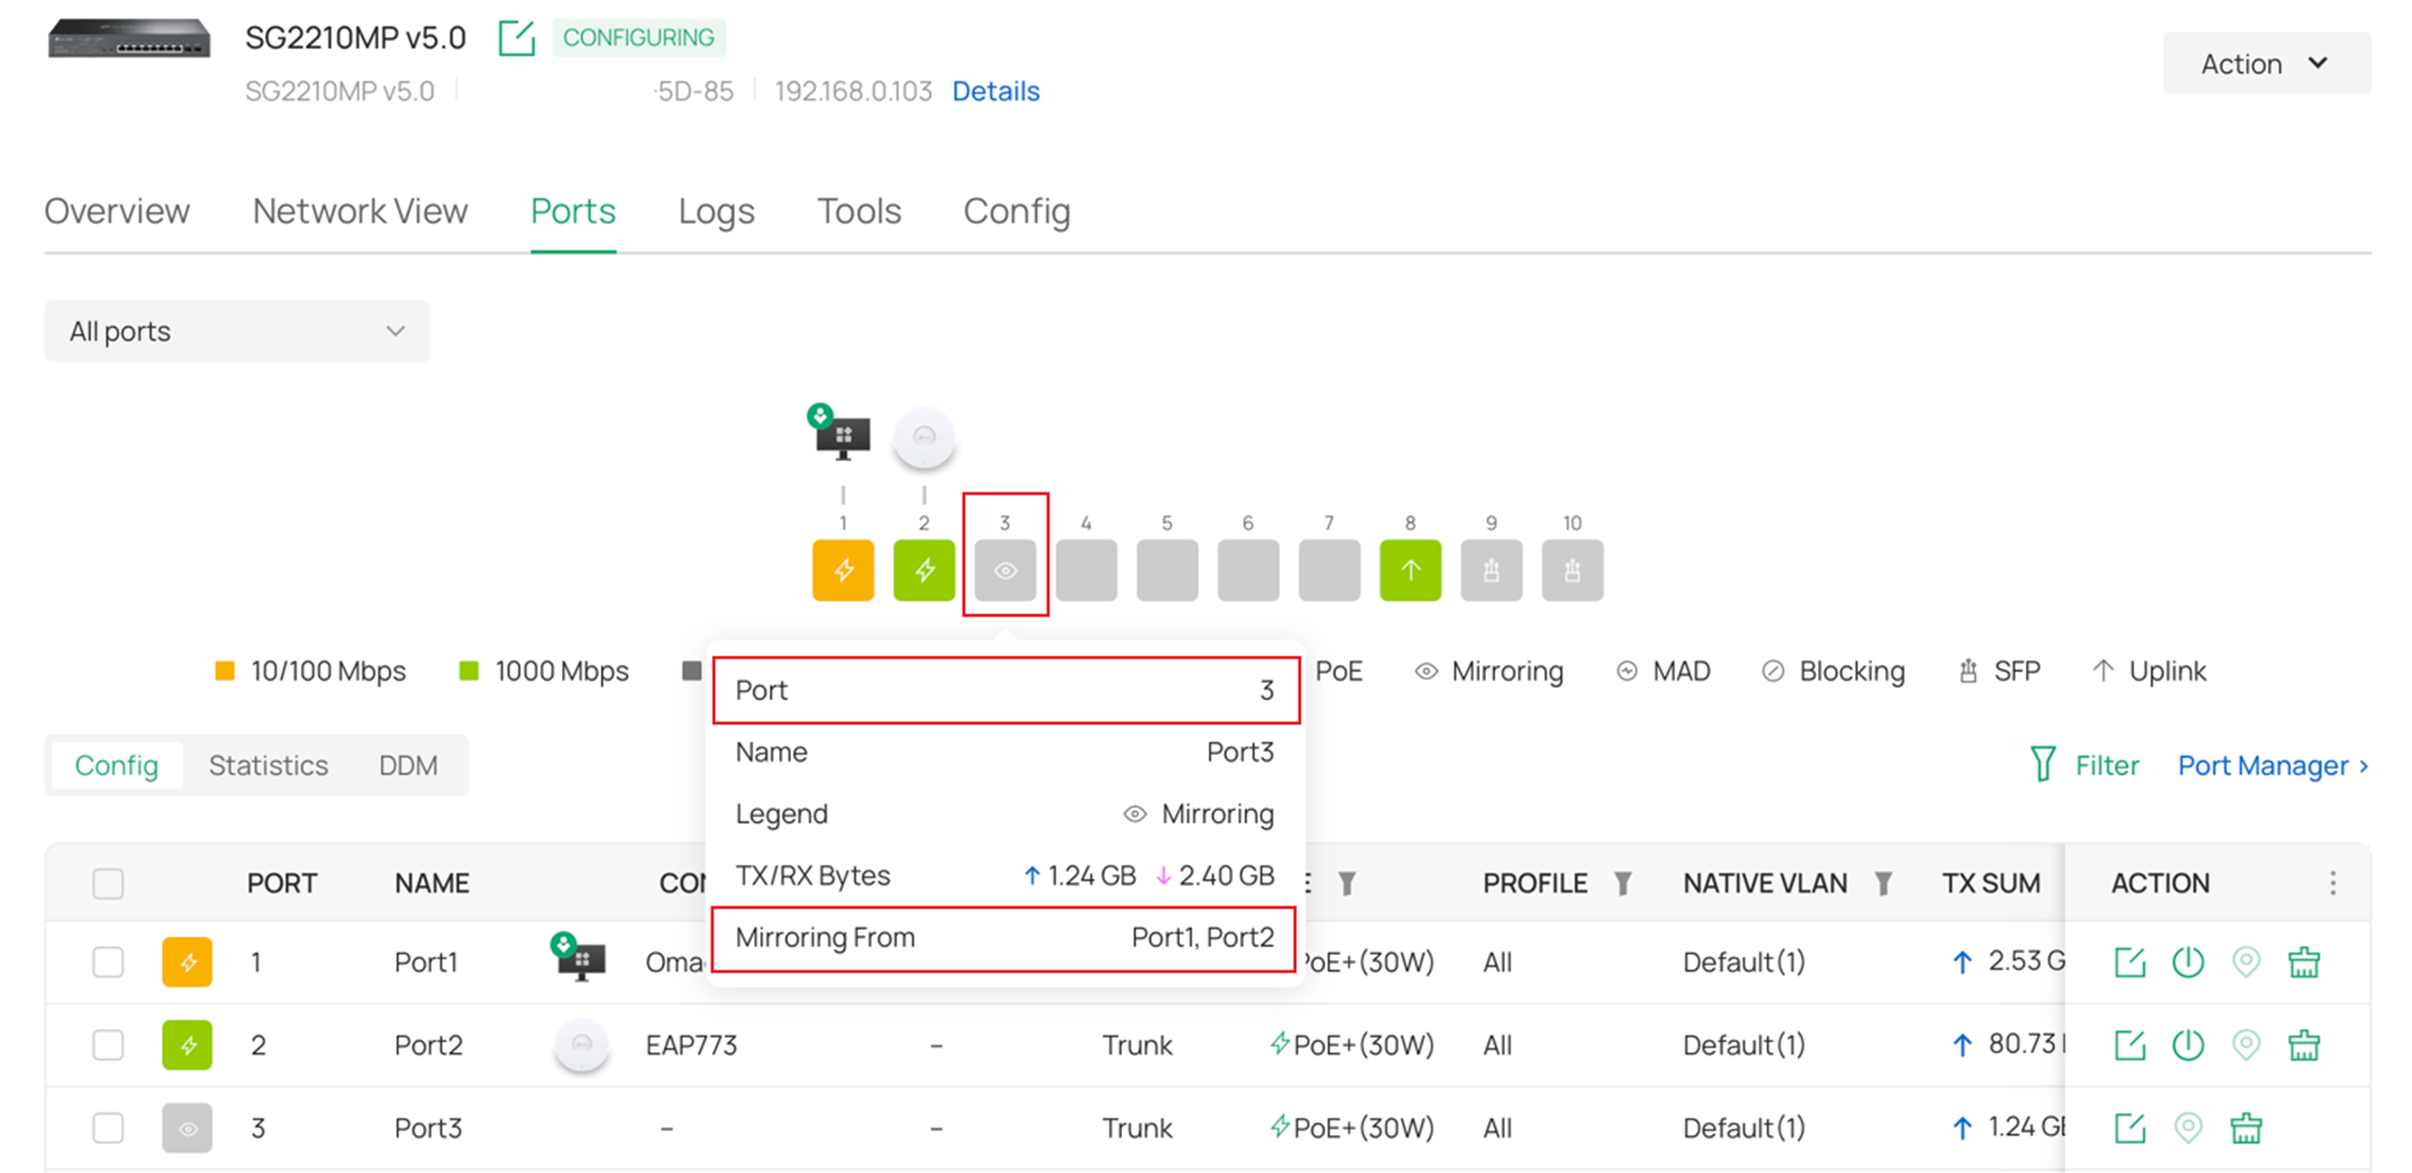Click the trash icon to clear Port2 config
This screenshot has width=2412, height=1173.
(2303, 1044)
